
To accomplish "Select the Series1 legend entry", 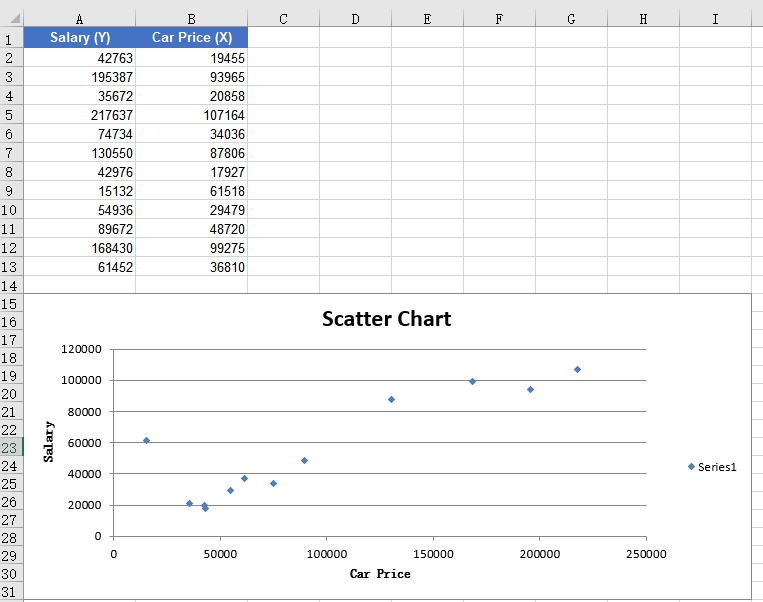I will (x=712, y=467).
